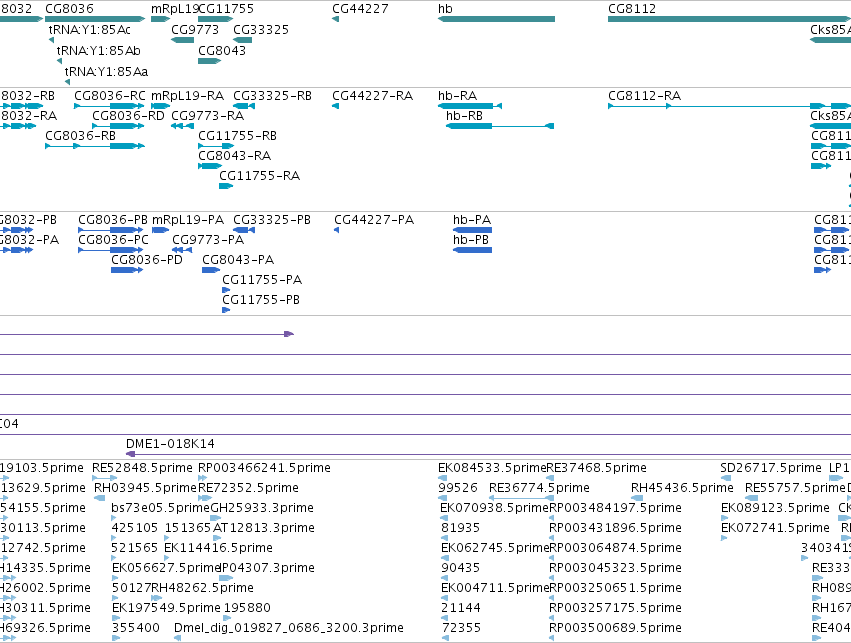
Task: Select CG11755-PA protein label
Action: [x=262, y=280]
